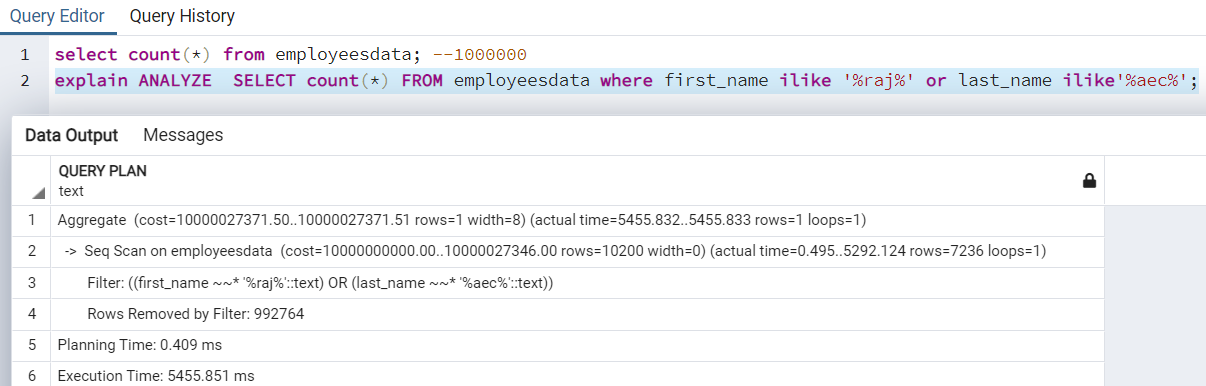
Task: Click the --1000000 comment on line 1
Action: [479, 54]
